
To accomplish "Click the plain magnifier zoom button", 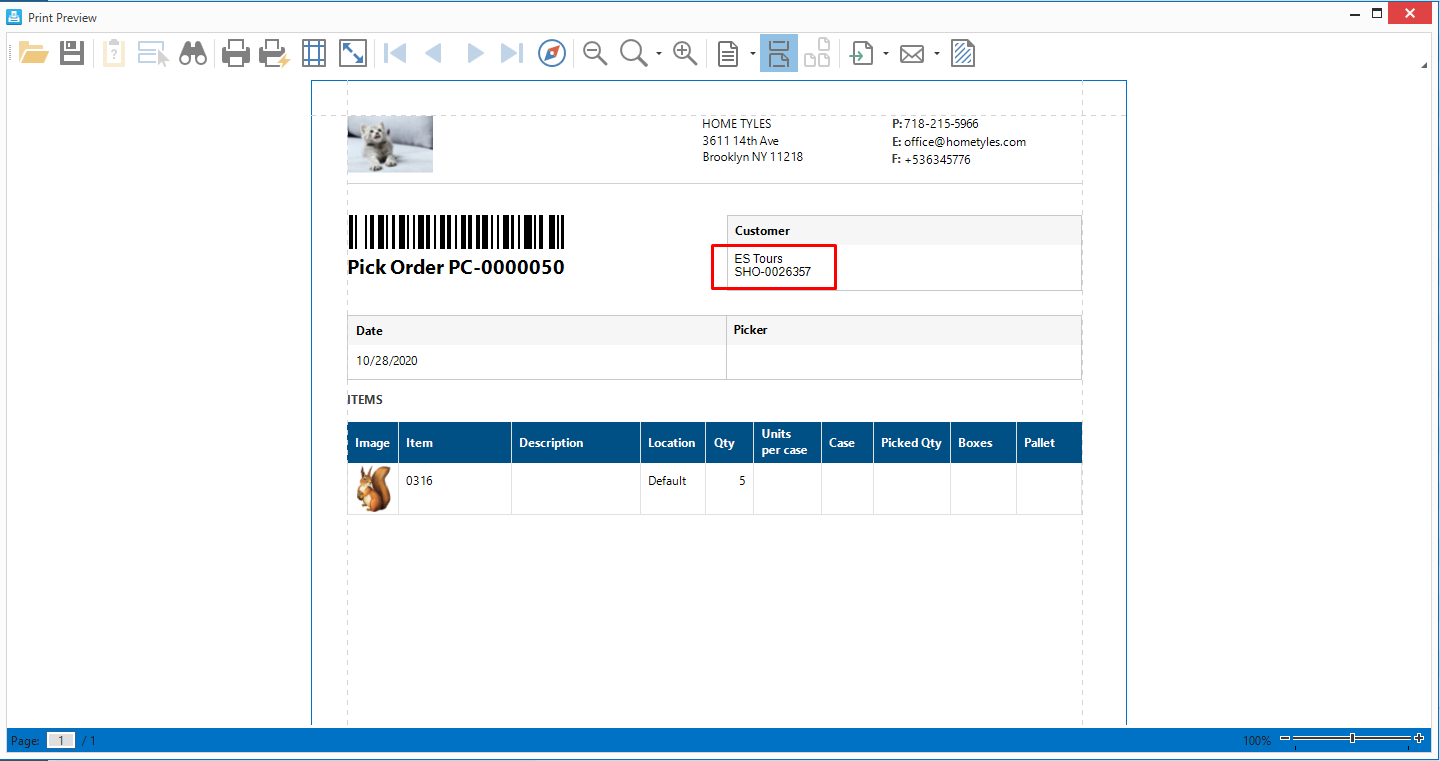I will (634, 53).
